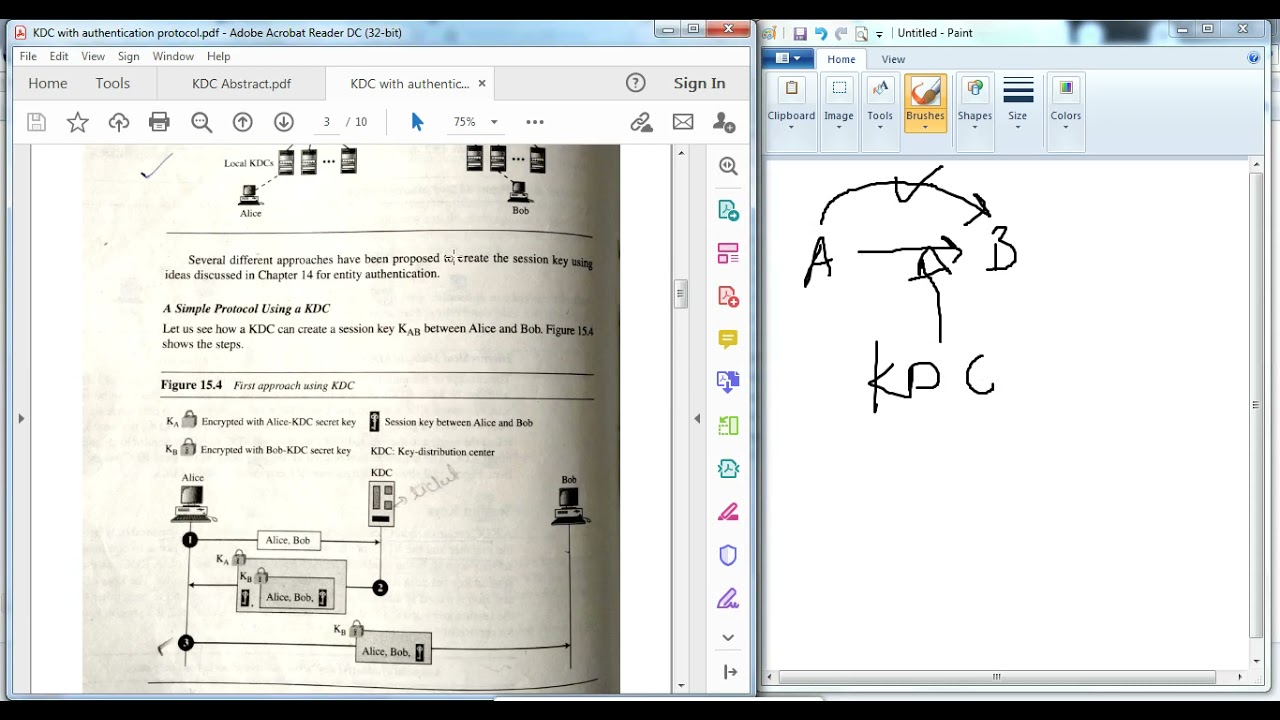Go to next page with down arrow
This screenshot has height=720, width=1280.
coord(284,122)
